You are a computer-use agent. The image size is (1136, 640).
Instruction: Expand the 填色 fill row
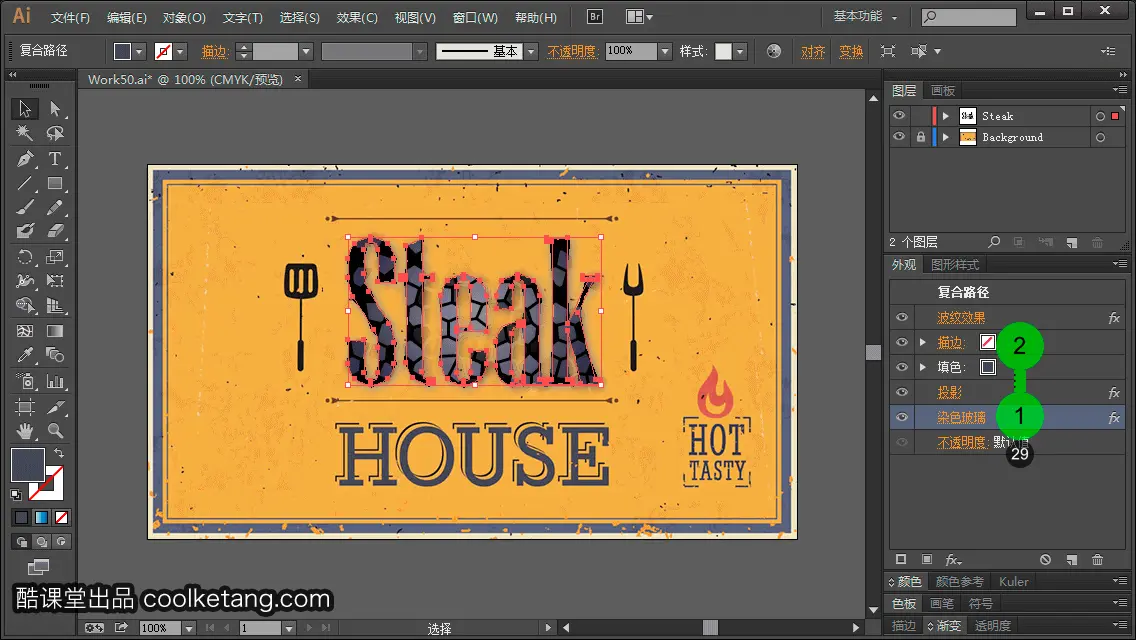[923, 367]
